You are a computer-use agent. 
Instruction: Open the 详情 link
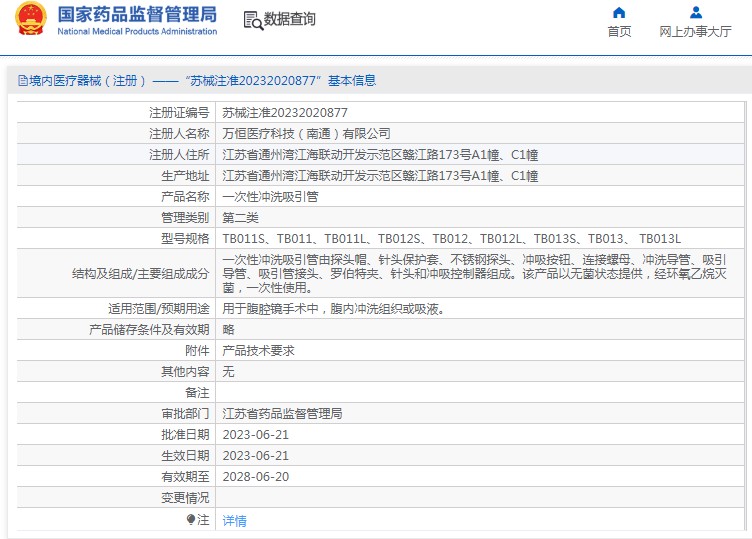(x=235, y=520)
